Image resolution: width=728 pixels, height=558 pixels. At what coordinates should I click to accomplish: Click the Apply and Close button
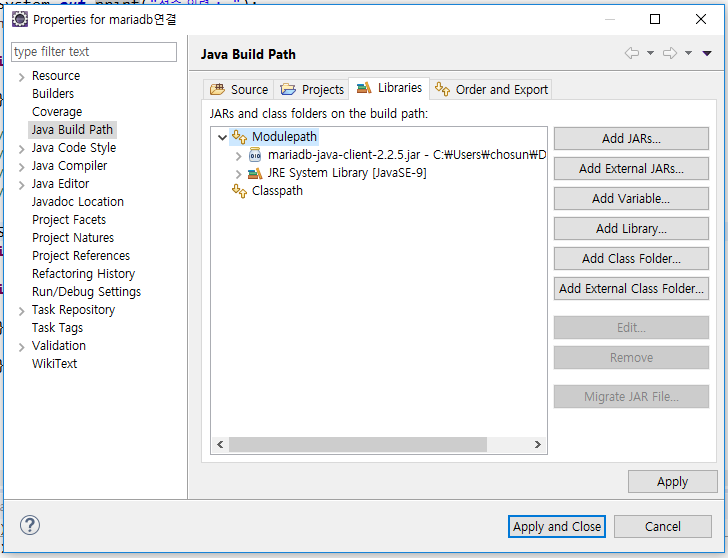557,526
